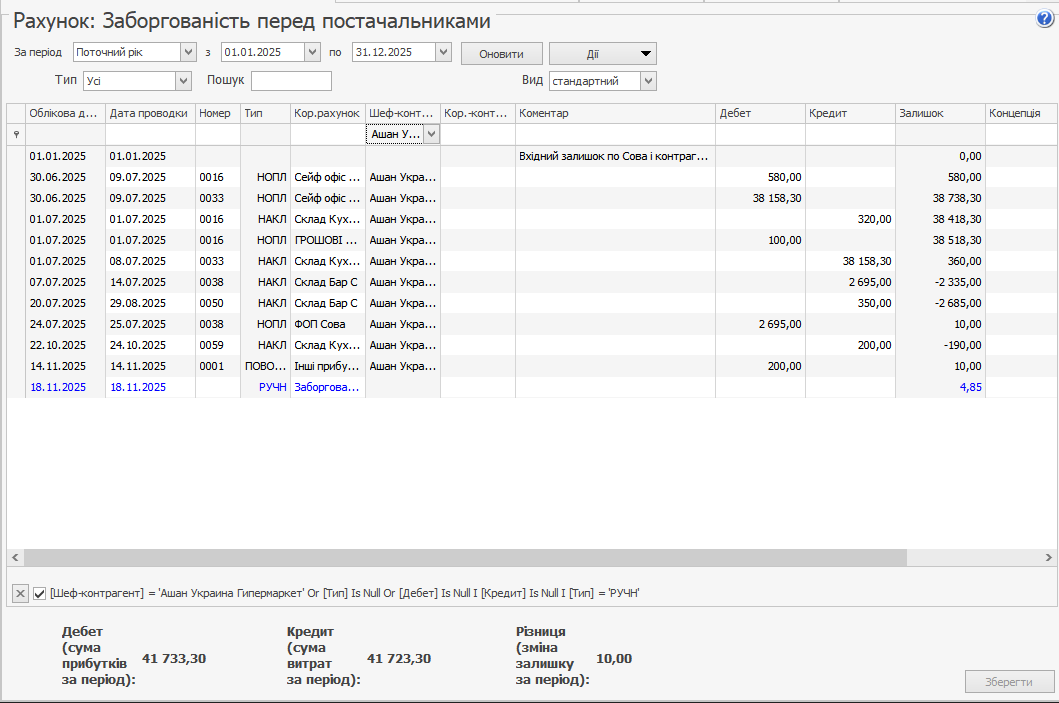Click the filter row icon in the grid

pos(15,134)
